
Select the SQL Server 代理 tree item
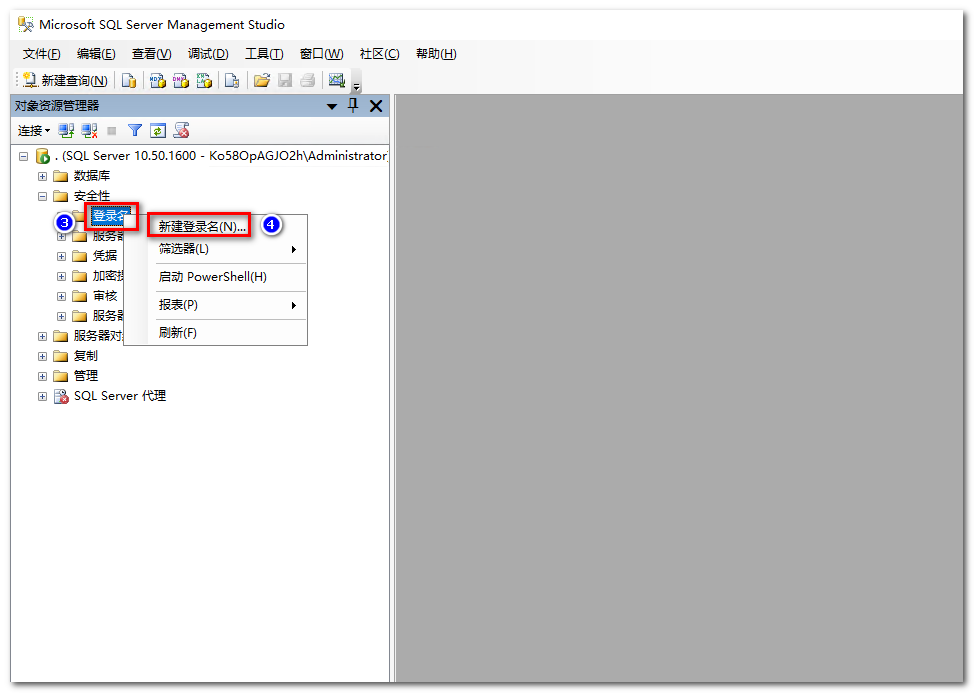119,396
